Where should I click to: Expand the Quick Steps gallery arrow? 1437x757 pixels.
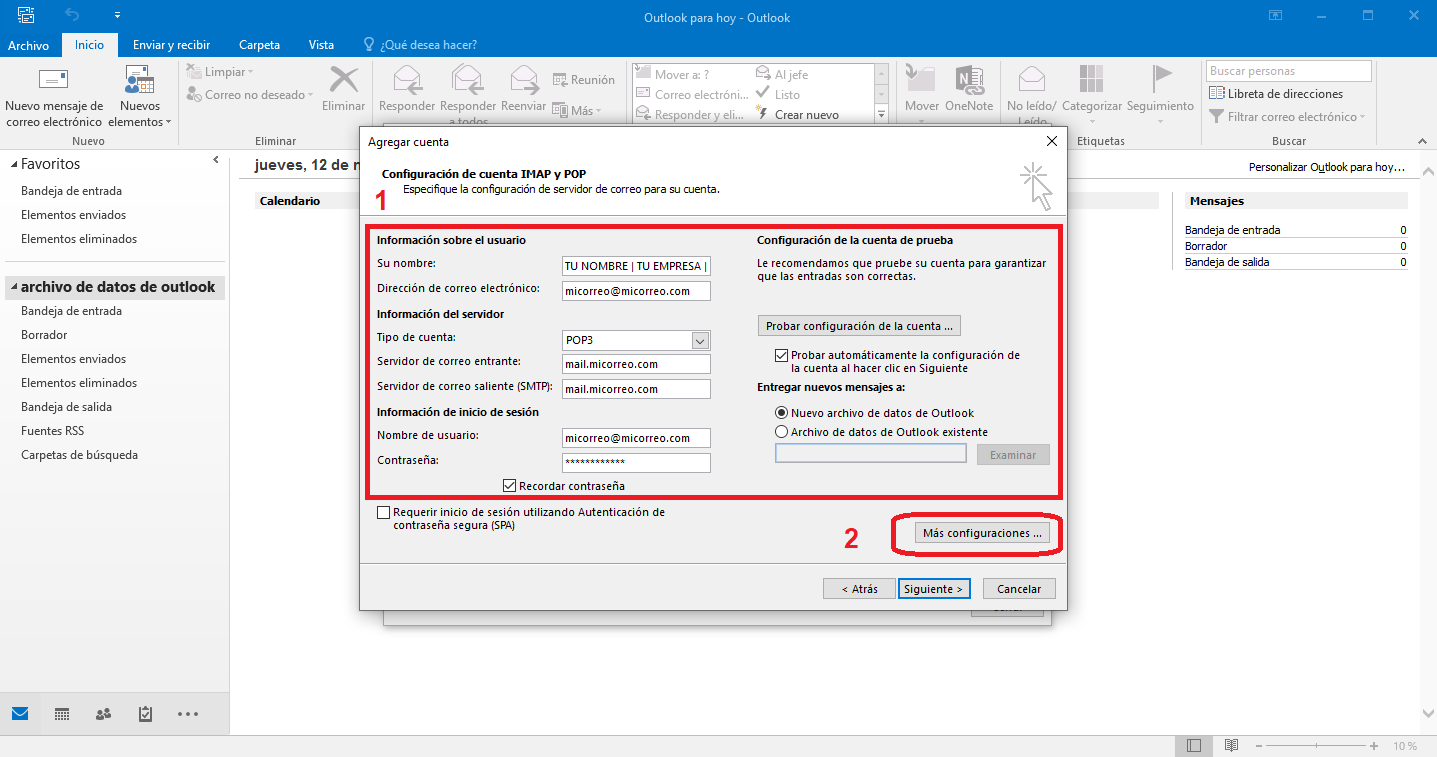(881, 116)
